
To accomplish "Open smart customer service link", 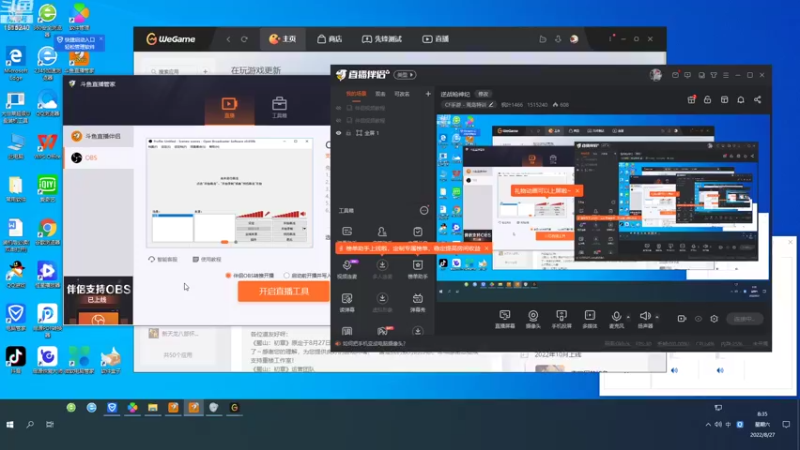I will [x=163, y=259].
